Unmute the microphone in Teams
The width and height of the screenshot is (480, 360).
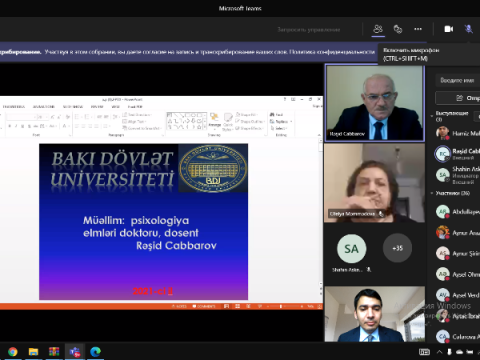(x=469, y=29)
